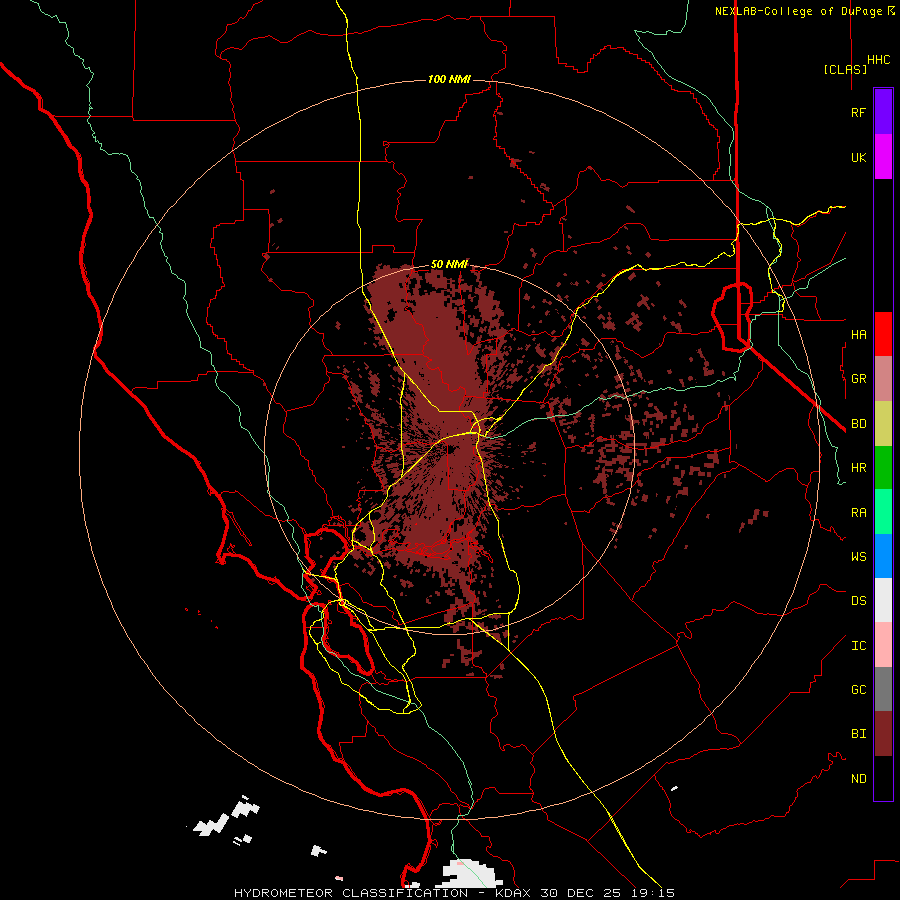Click the WS legend label
This screenshot has width=900, height=900.
pyautogui.click(x=858, y=557)
